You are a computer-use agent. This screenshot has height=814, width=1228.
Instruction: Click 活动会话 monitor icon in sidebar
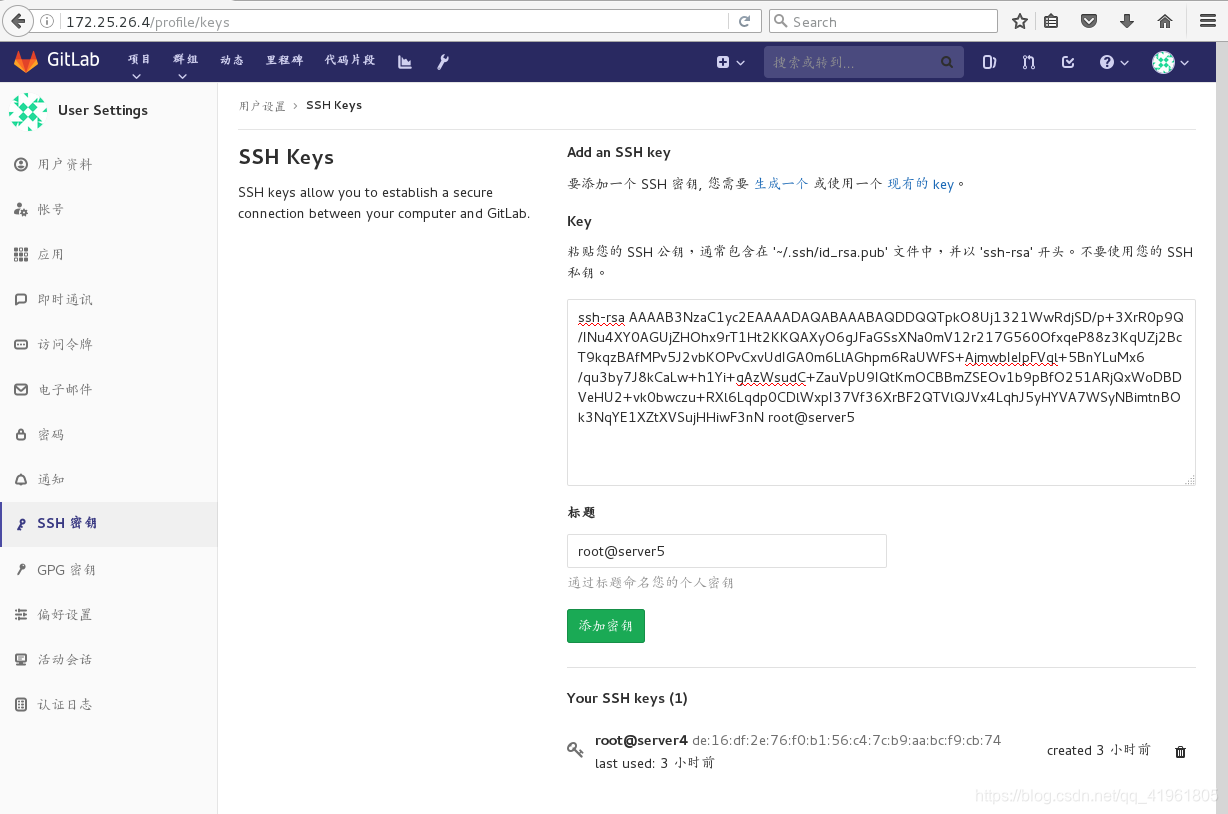coord(21,659)
